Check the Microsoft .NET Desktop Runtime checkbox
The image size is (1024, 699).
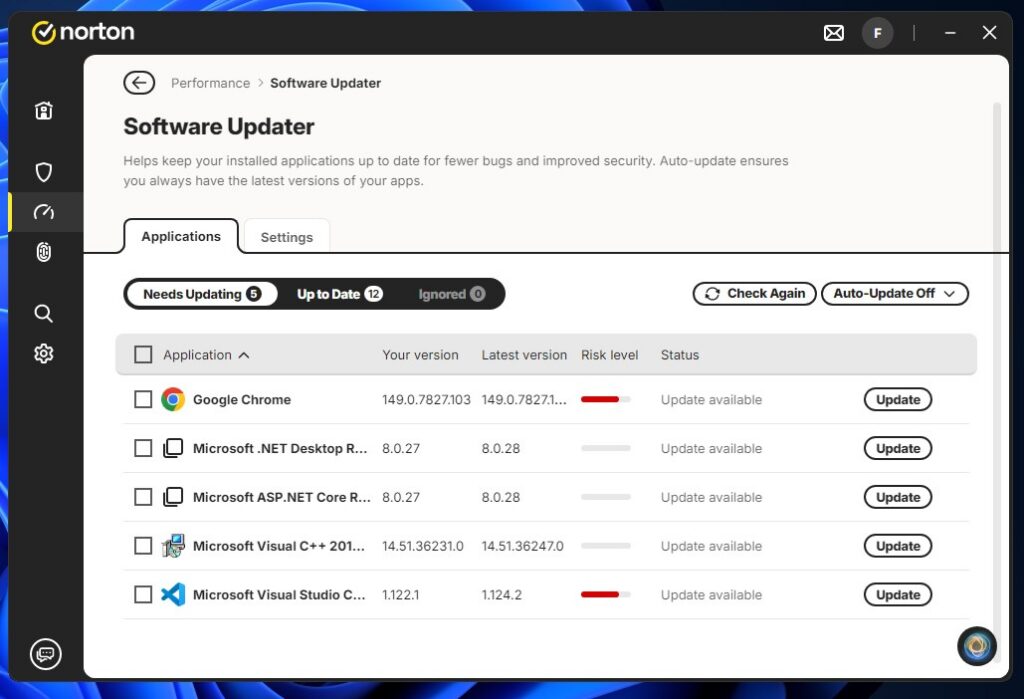(x=143, y=448)
